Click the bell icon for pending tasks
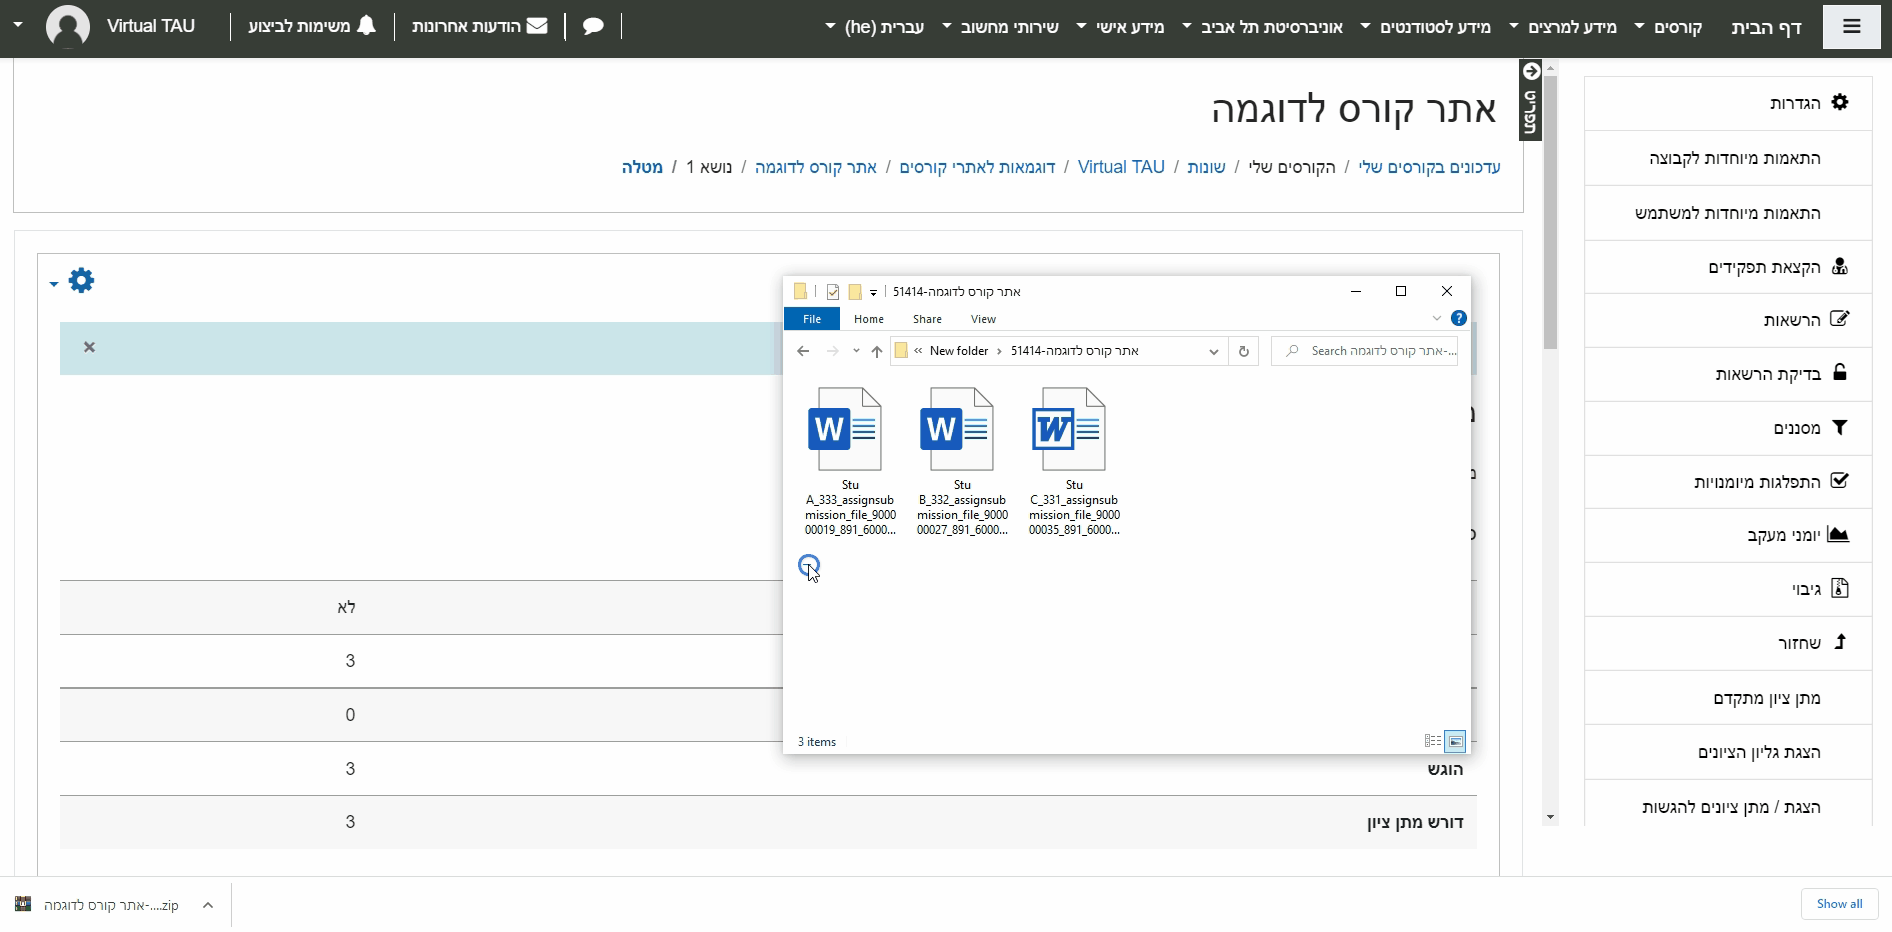 (x=367, y=26)
